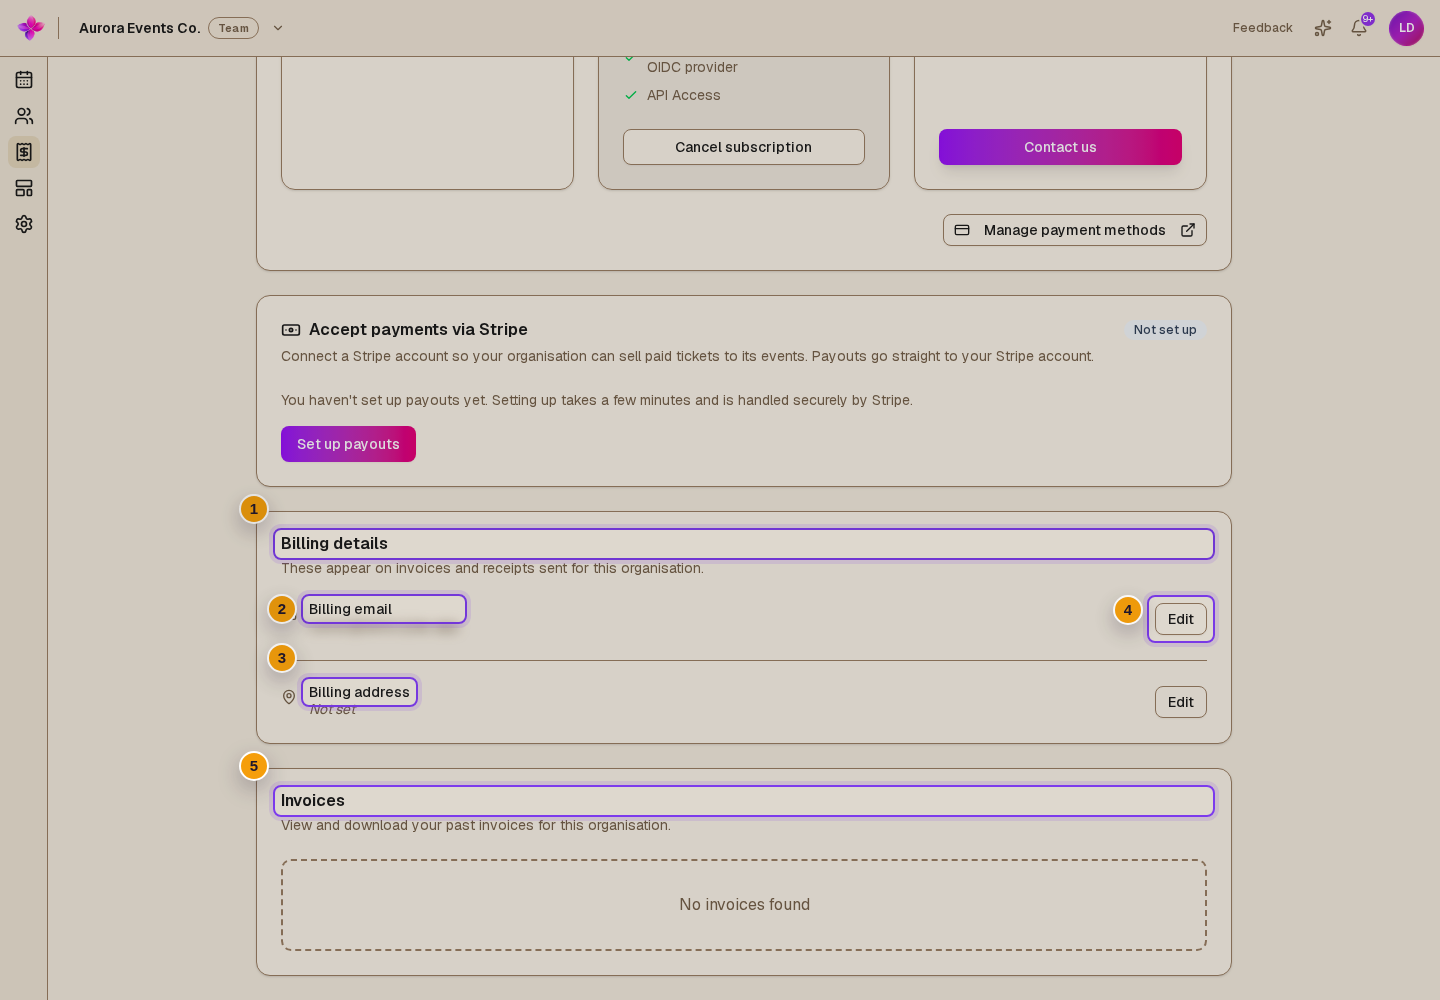Click the 'Not set up' status badge
1440x1000 pixels.
pyautogui.click(x=1165, y=330)
